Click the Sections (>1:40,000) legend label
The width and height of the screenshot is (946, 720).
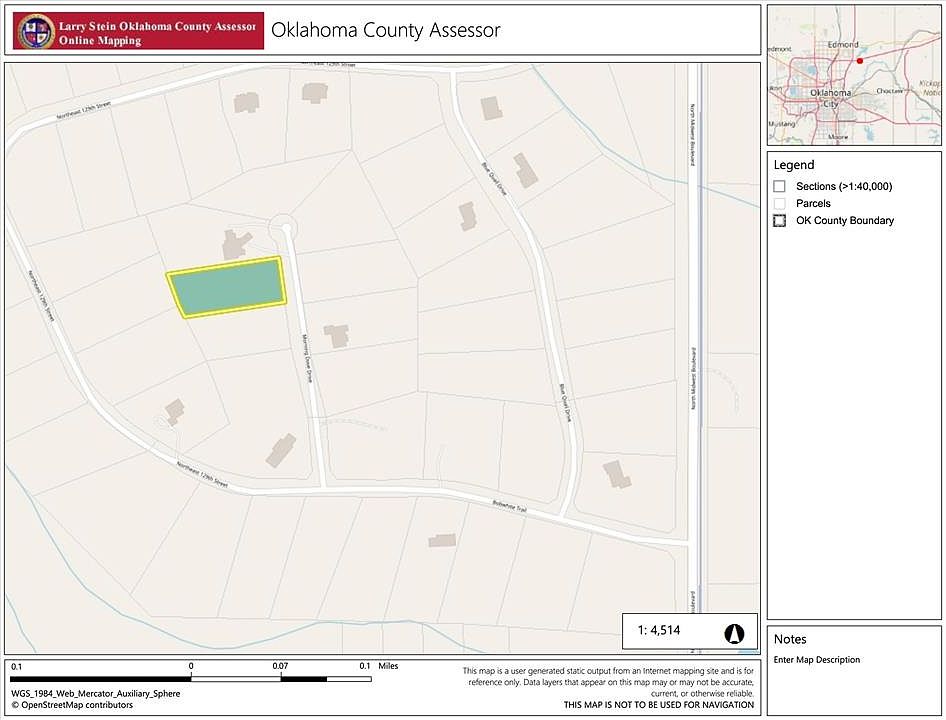click(x=844, y=186)
